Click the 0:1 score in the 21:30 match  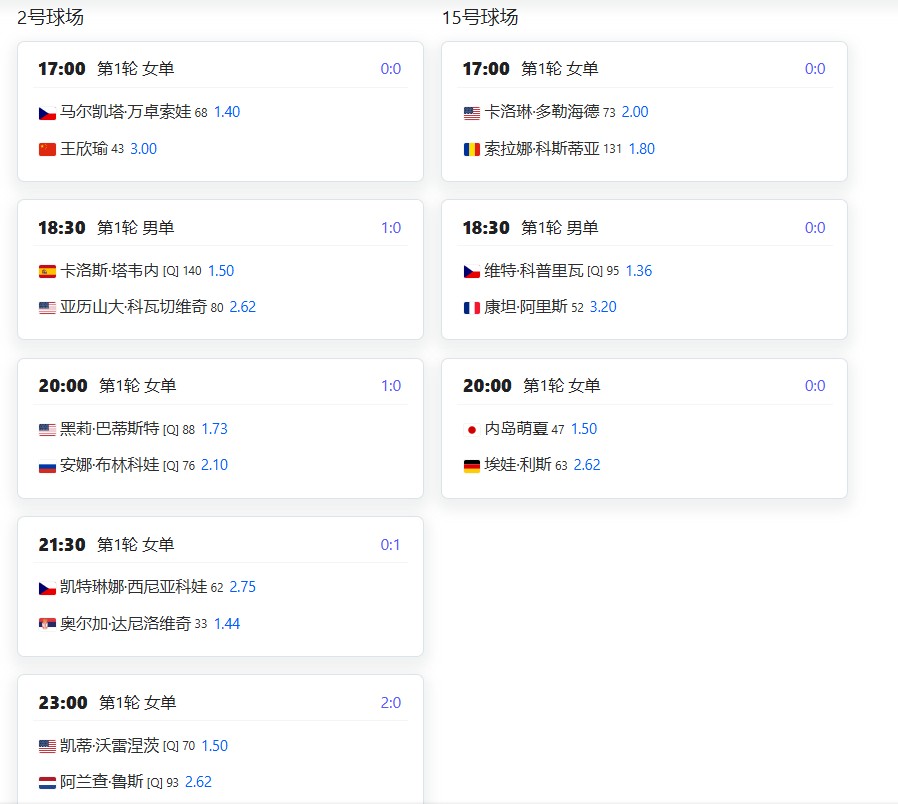[x=390, y=545]
